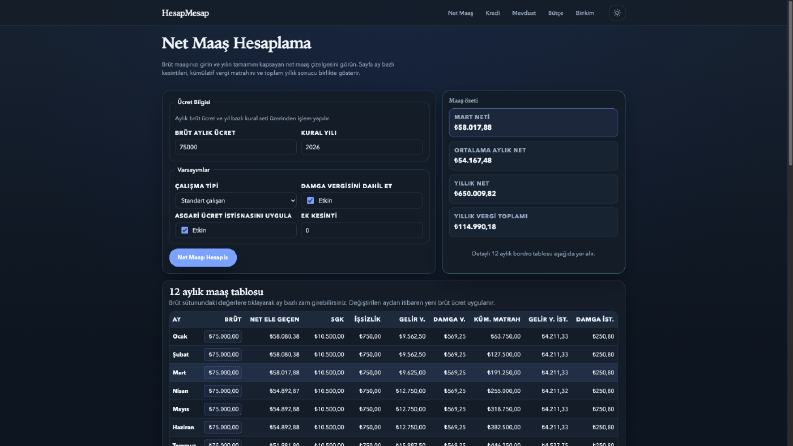Toggle Asgari Ücret İstisnasını Uygula checkbox
Viewport: 793px width, 446px height.
click(185, 231)
